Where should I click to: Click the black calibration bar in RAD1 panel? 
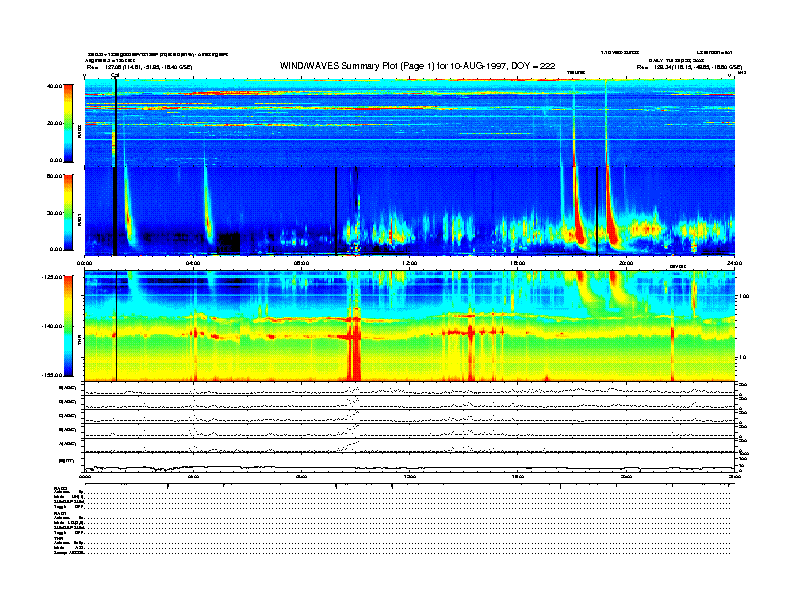coord(115,211)
